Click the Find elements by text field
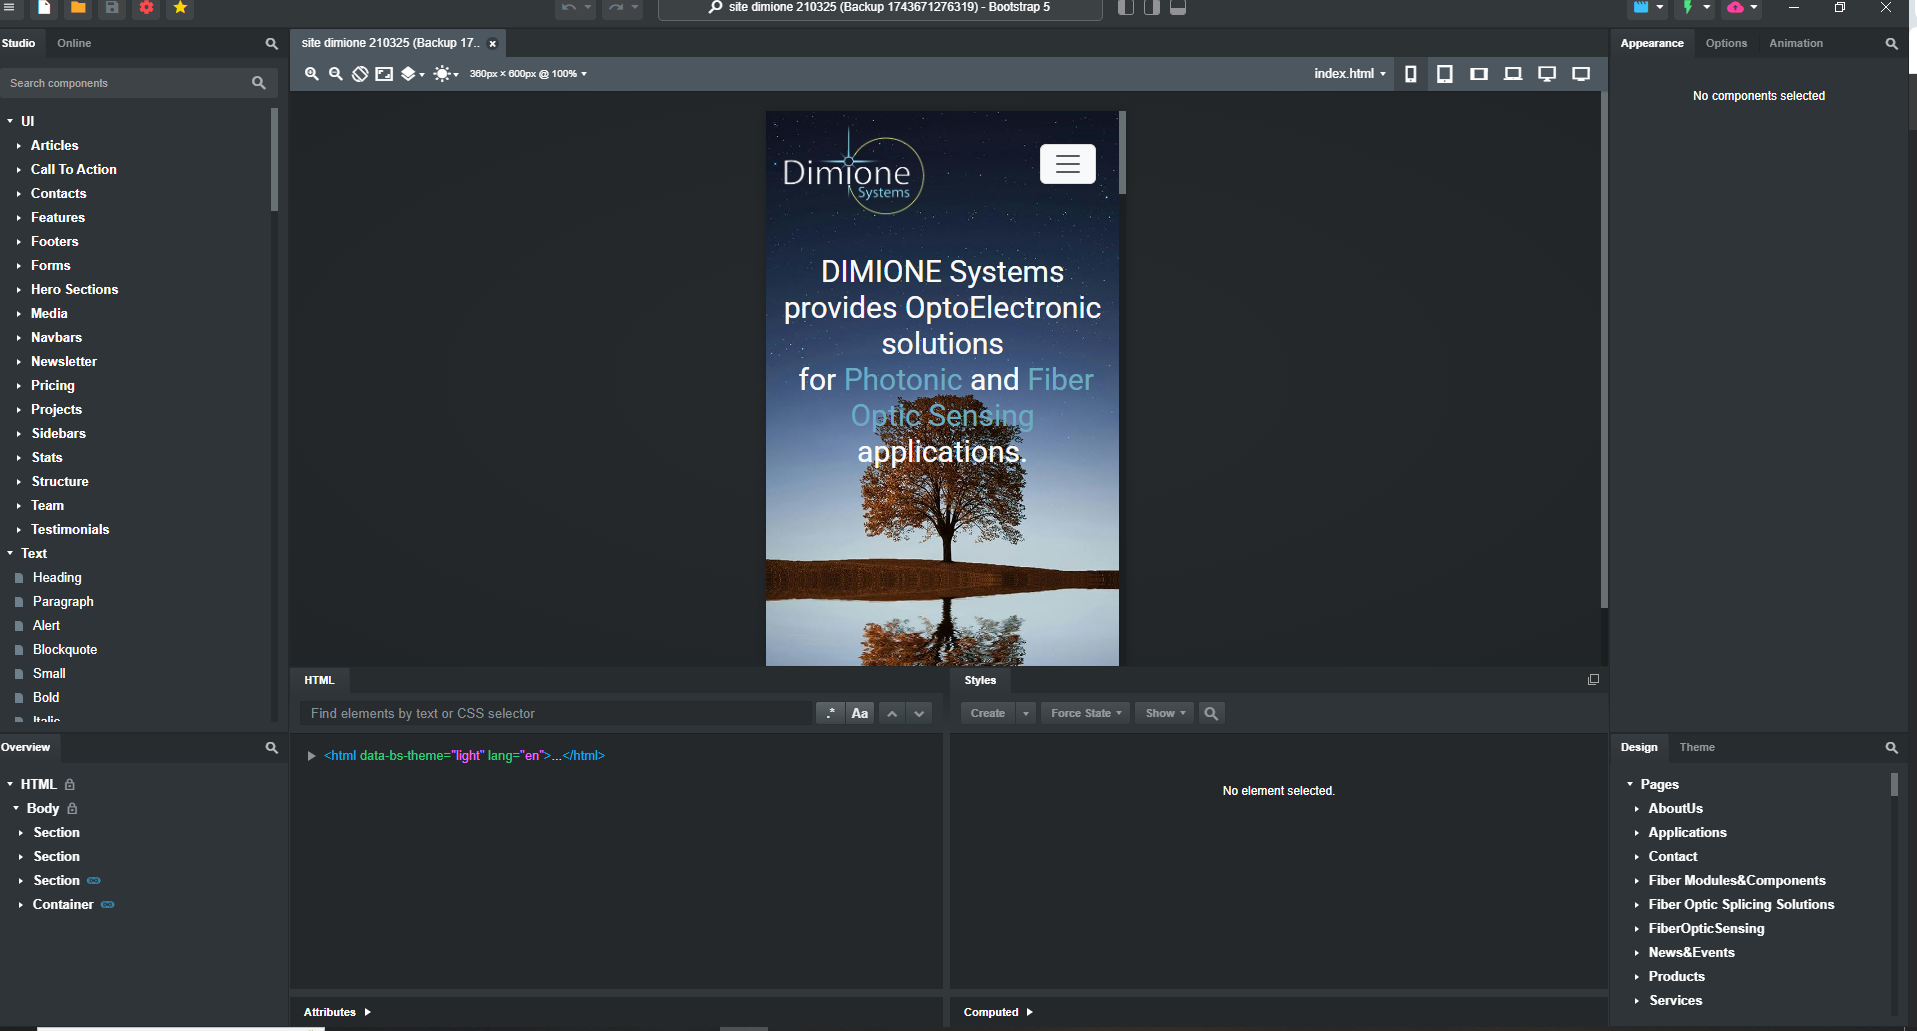Image resolution: width=1917 pixels, height=1031 pixels. (x=556, y=713)
